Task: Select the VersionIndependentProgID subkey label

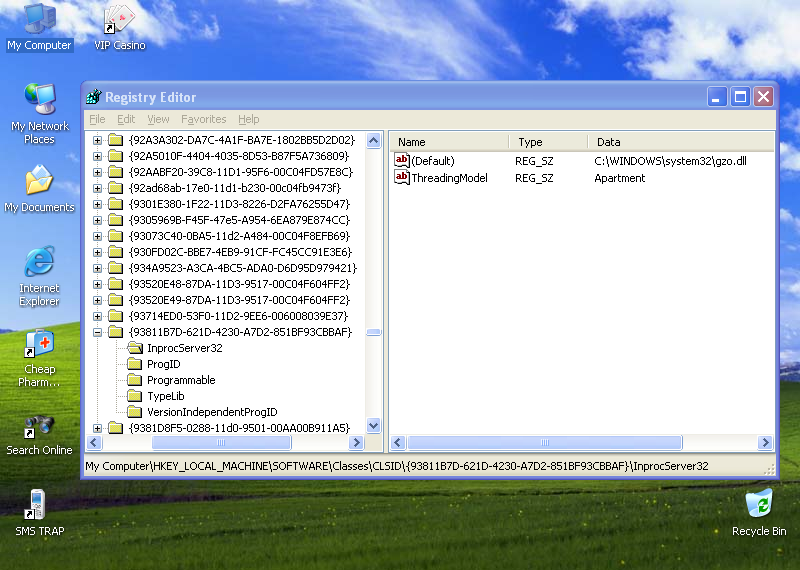Action: coord(212,412)
